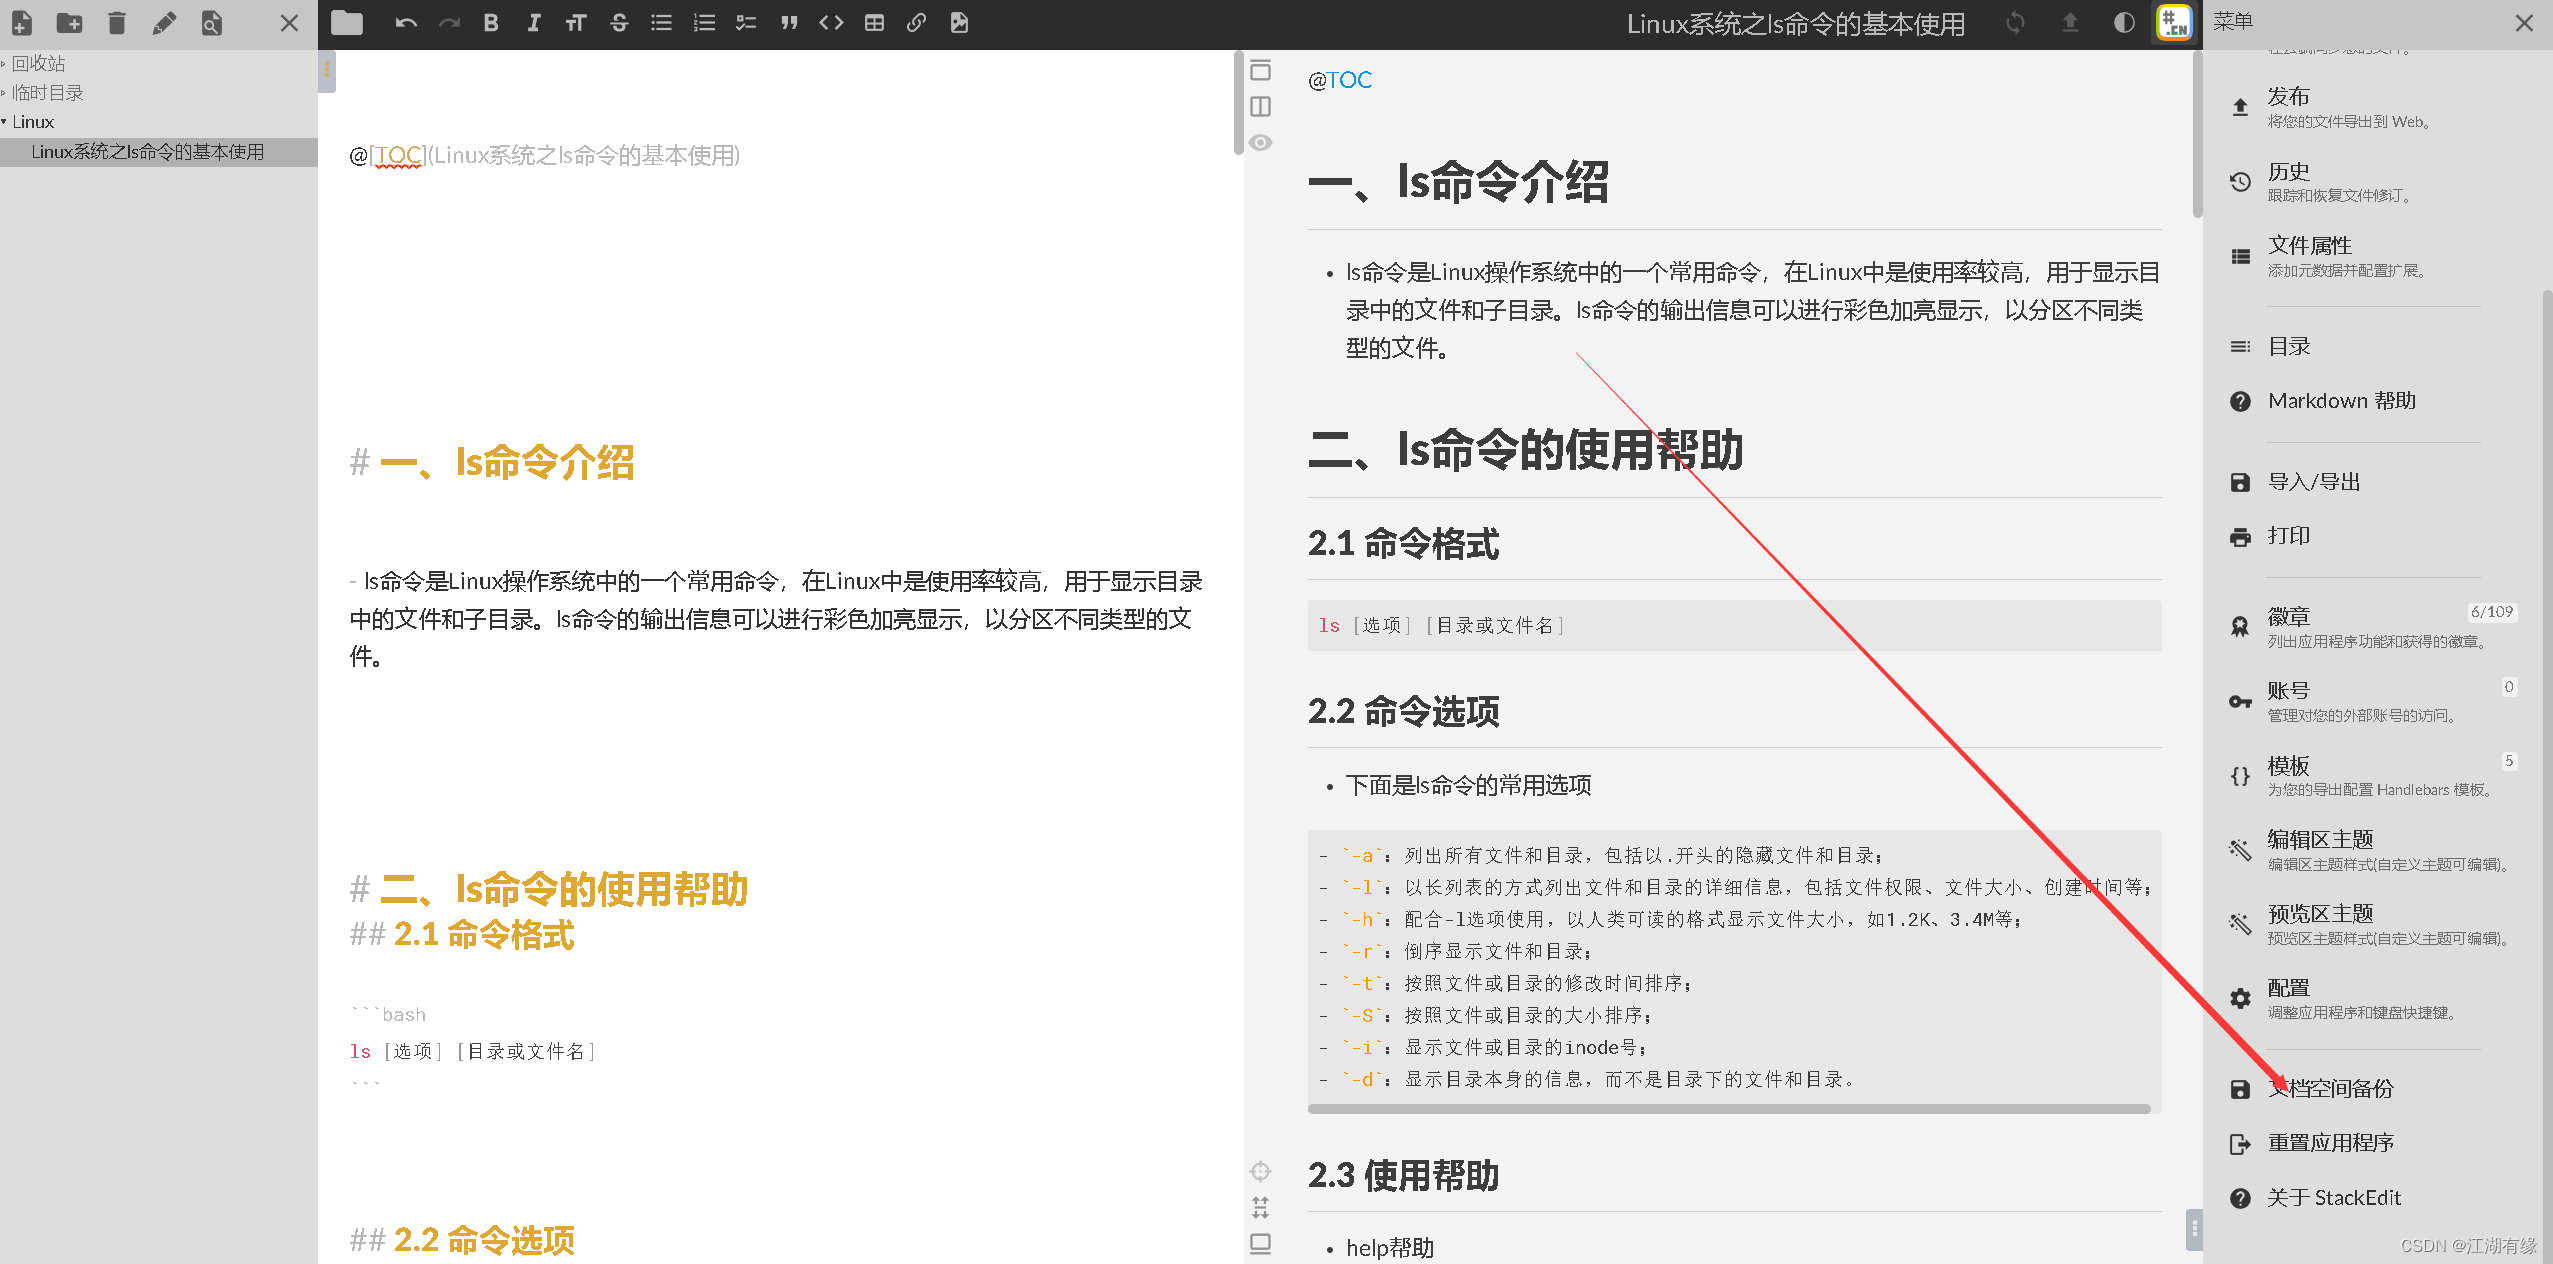Click the document title in the top bar
The height and width of the screenshot is (1264, 2553).
click(x=1796, y=24)
